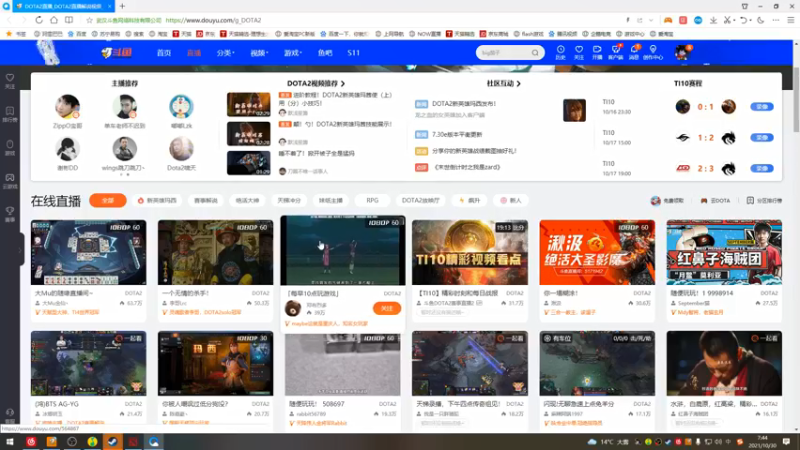This screenshot has width=800, height=450.
Task: Click the search magnifier icon
Action: 535,53
